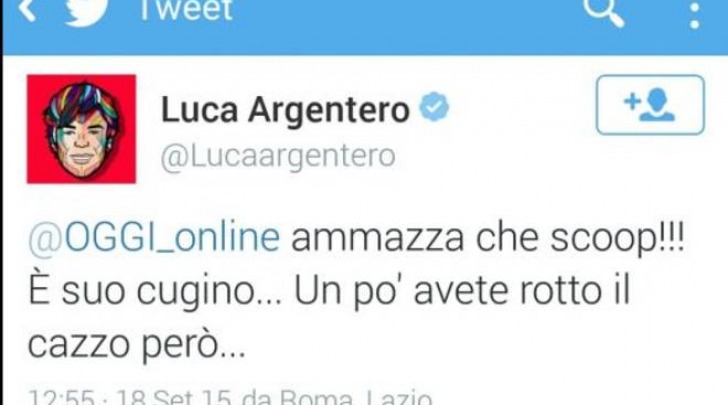Select the tweet timestamp 12:55 18 Set 15
The image size is (728, 405).
pos(130,398)
